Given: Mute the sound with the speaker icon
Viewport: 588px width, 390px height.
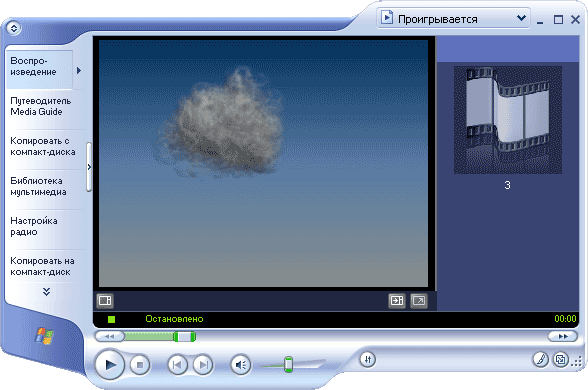Looking at the screenshot, I should tap(240, 364).
